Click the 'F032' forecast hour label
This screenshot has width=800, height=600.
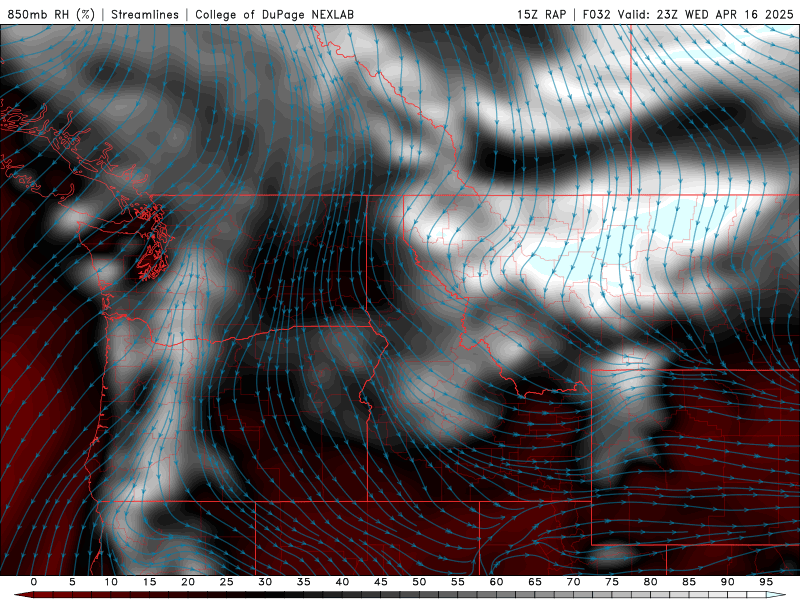pyautogui.click(x=596, y=14)
